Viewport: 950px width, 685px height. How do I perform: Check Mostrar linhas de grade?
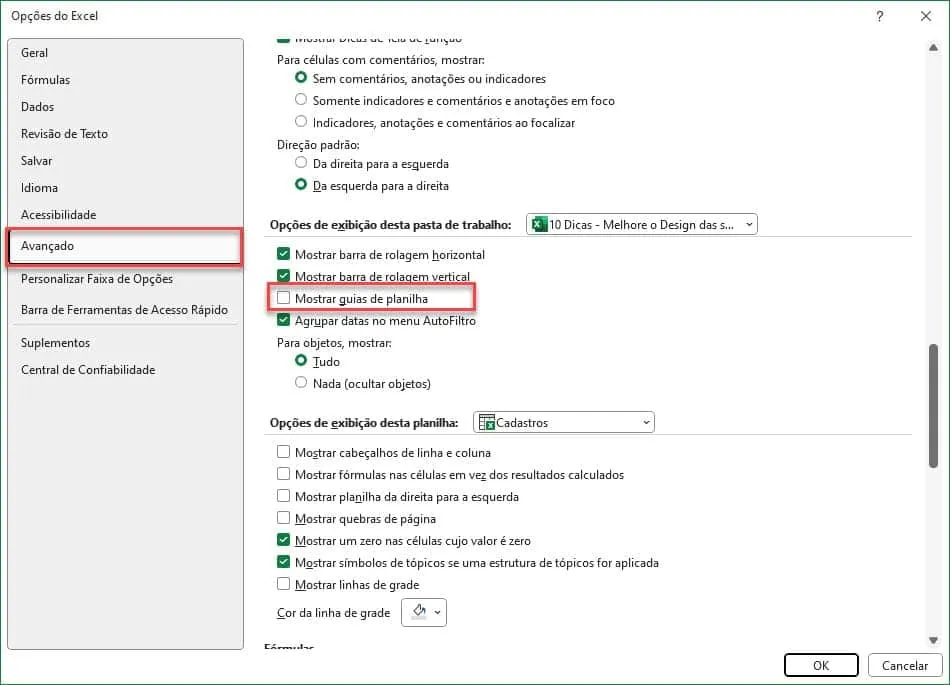(x=283, y=584)
